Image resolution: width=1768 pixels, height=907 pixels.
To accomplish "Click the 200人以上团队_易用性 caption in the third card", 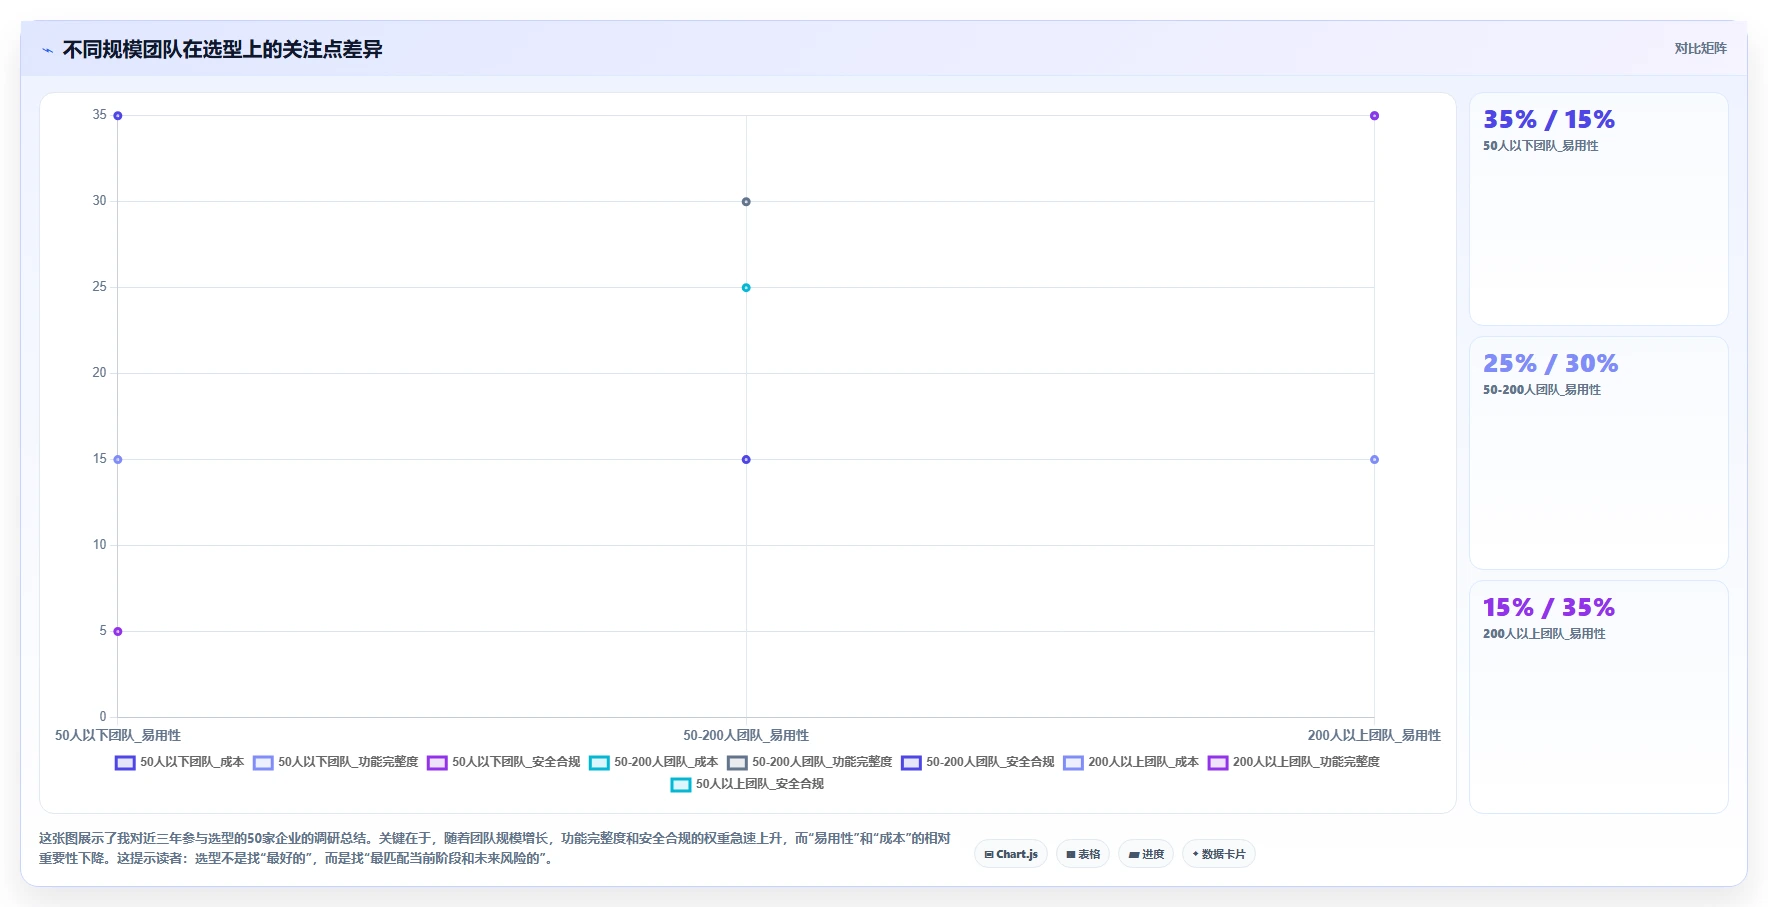I will pos(1544,634).
